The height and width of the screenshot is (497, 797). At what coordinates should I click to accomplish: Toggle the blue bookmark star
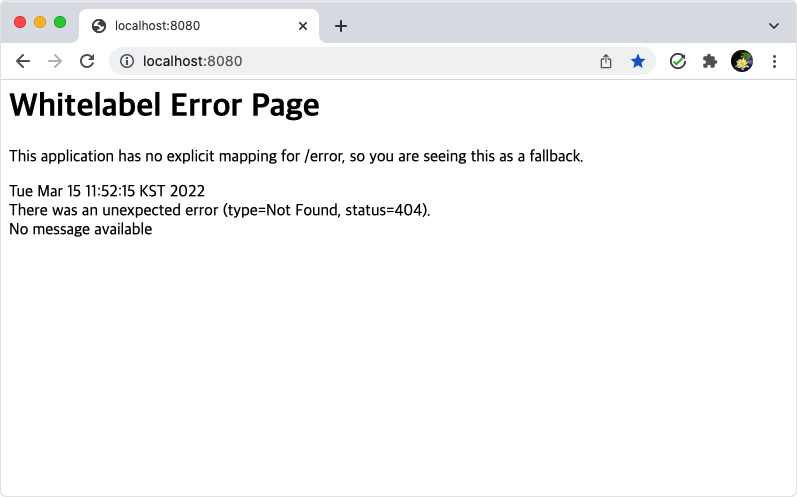point(638,61)
